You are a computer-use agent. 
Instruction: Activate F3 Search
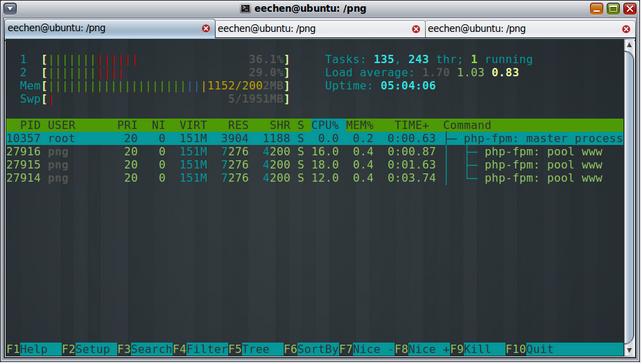145,349
